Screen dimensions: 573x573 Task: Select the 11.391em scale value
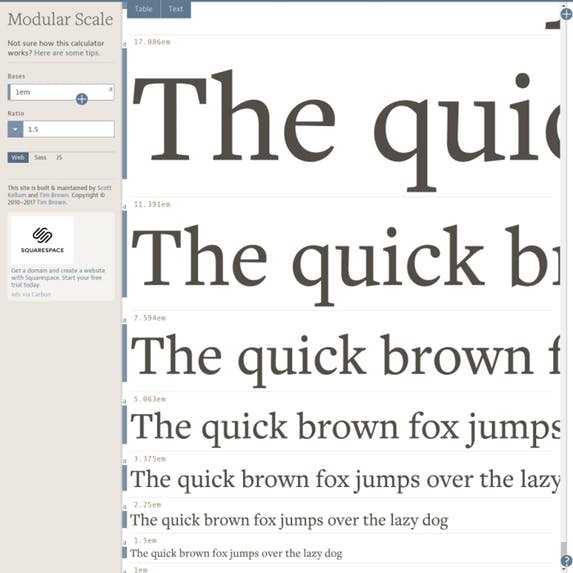pyautogui.click(x=152, y=204)
